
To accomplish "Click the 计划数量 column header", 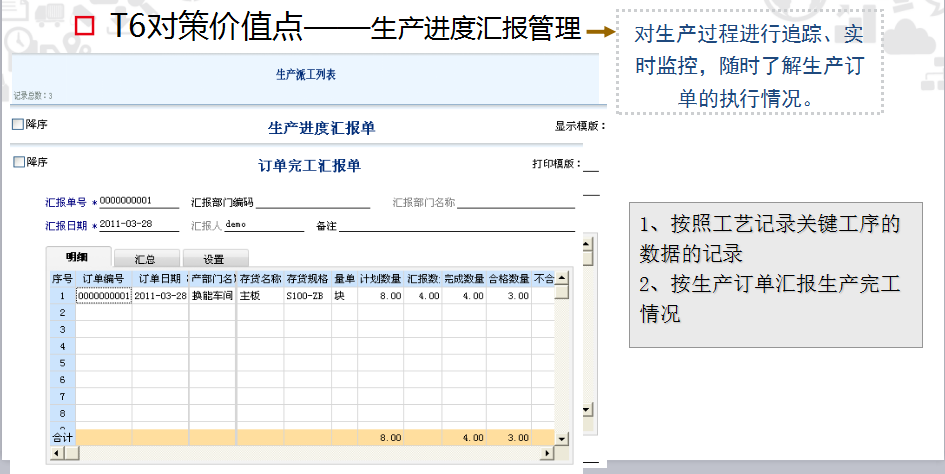I will pyautogui.click(x=381, y=279).
